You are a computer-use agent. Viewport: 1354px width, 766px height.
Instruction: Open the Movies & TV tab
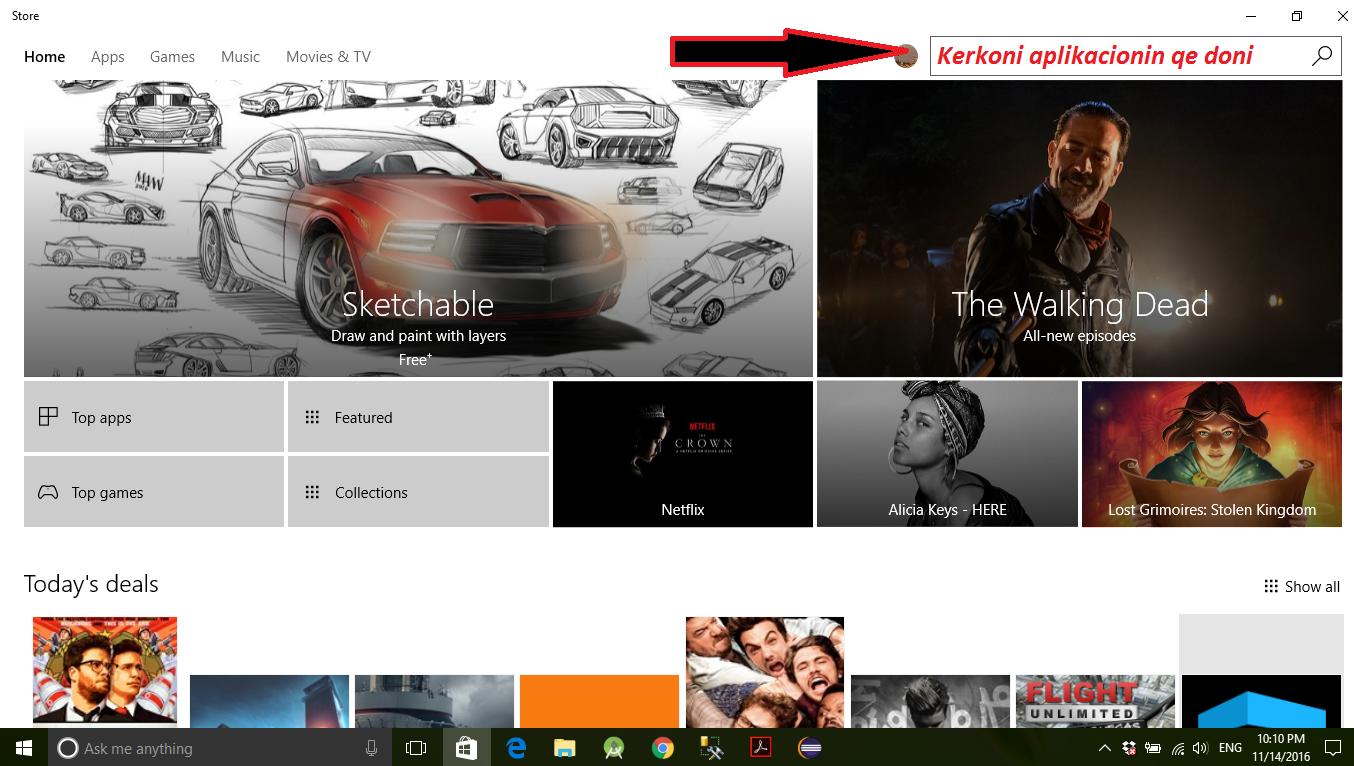tap(328, 57)
